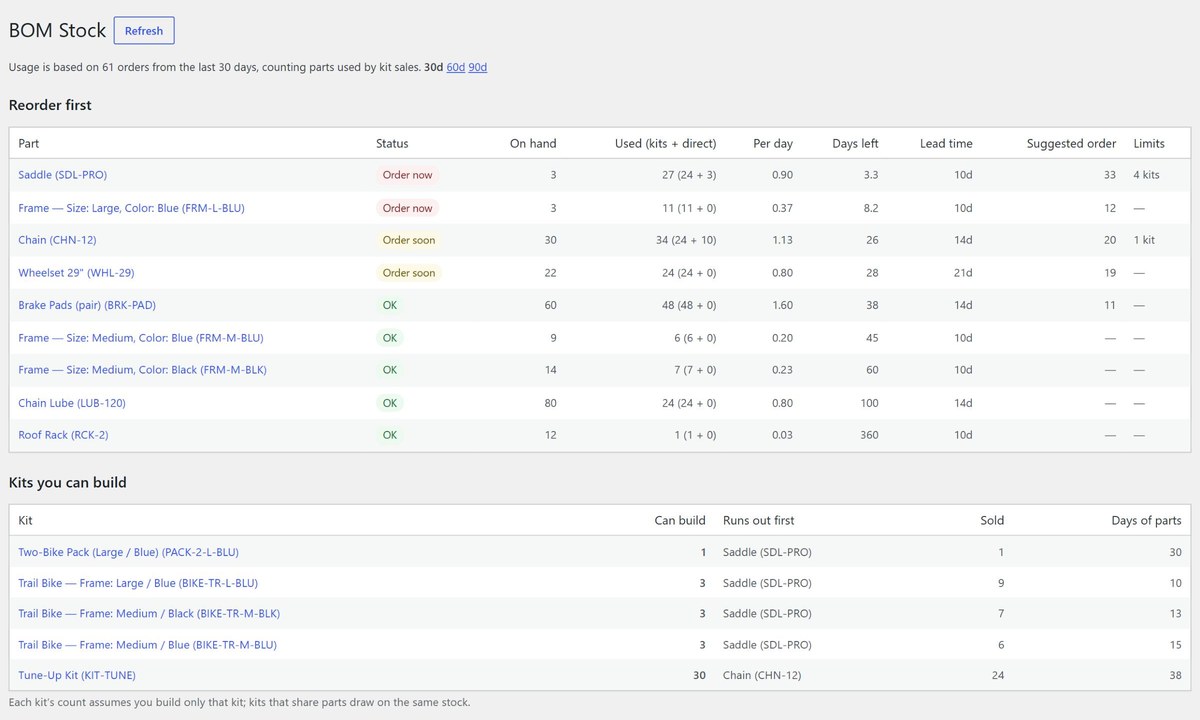Click the Chain row's "Order soon" status badge
1200x720 pixels.
(x=409, y=240)
